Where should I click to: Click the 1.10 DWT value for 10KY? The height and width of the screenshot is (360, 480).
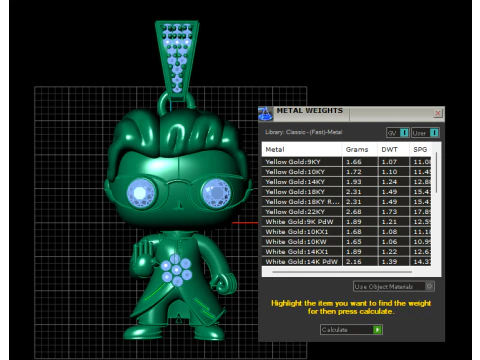[389, 172]
